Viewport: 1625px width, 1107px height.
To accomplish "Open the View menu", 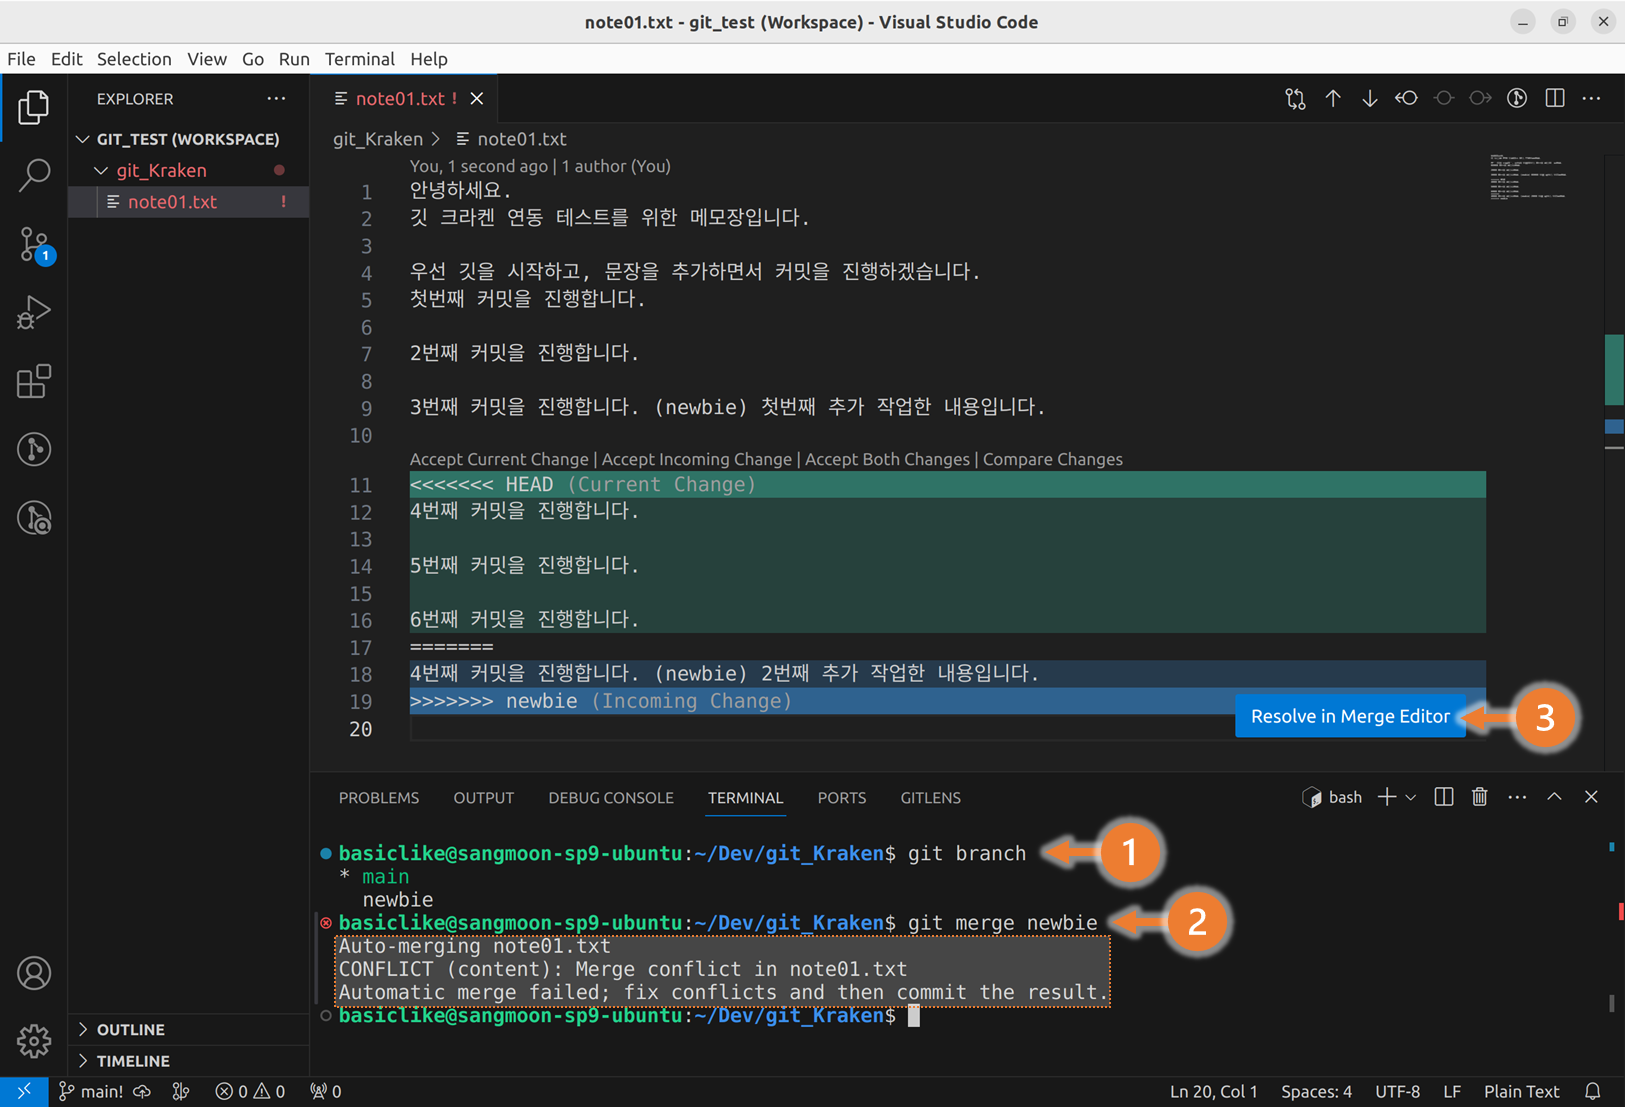I will (x=207, y=59).
